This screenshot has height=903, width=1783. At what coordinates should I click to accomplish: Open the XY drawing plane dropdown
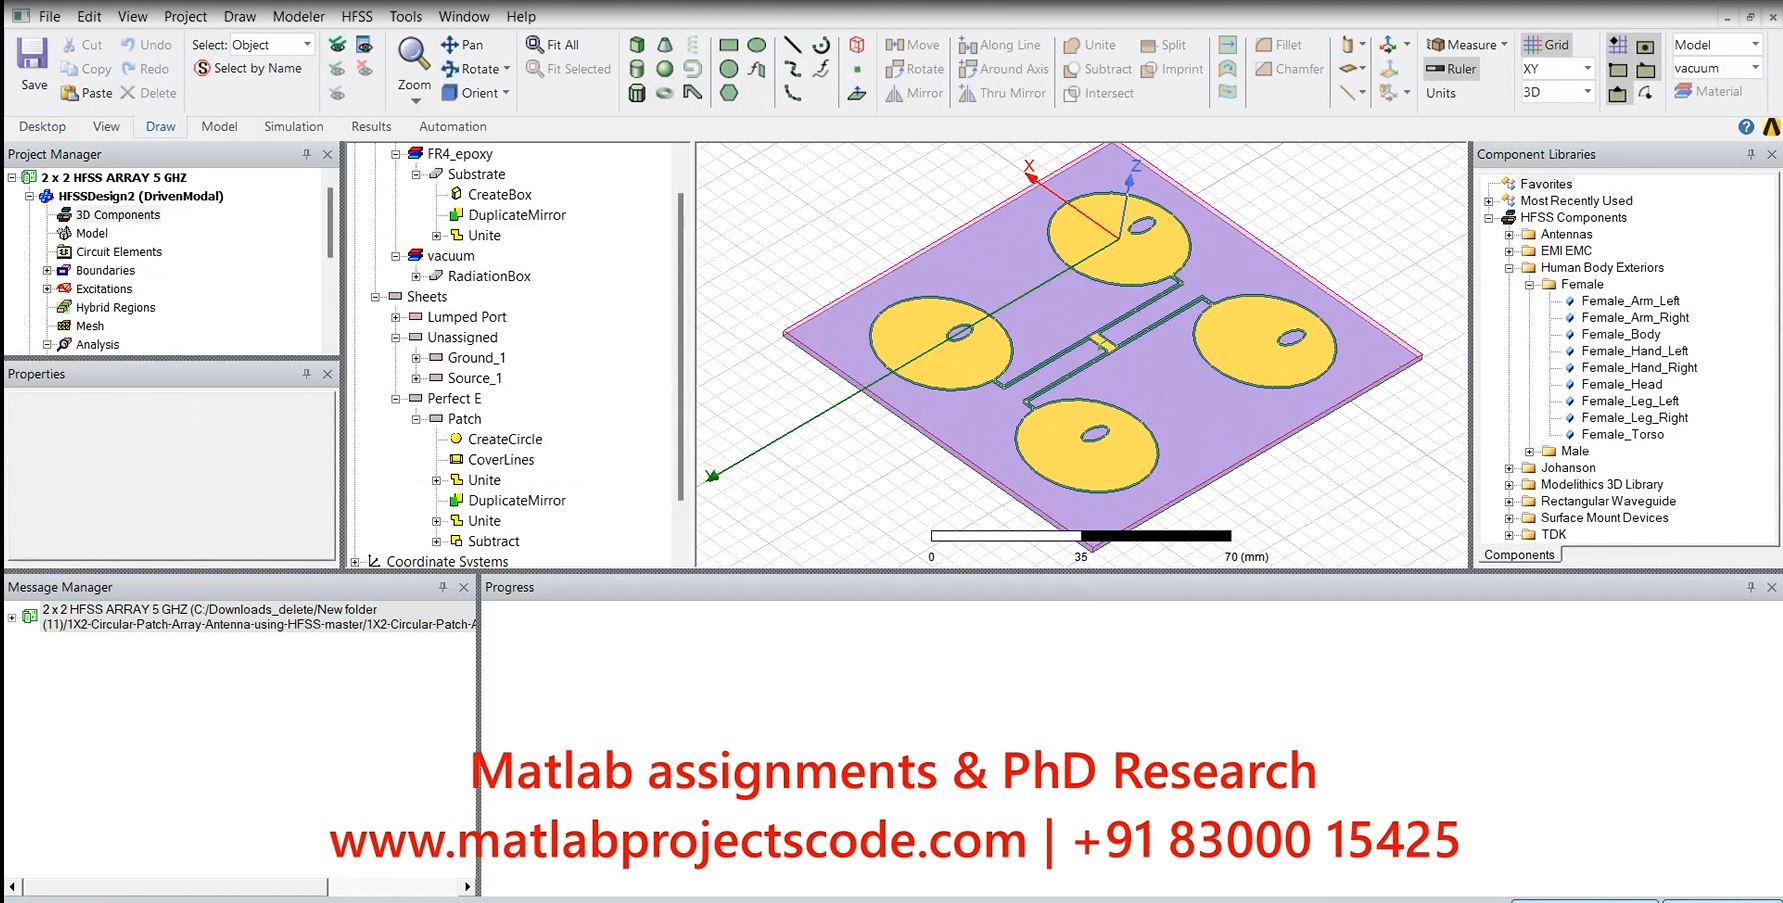[x=1587, y=69]
